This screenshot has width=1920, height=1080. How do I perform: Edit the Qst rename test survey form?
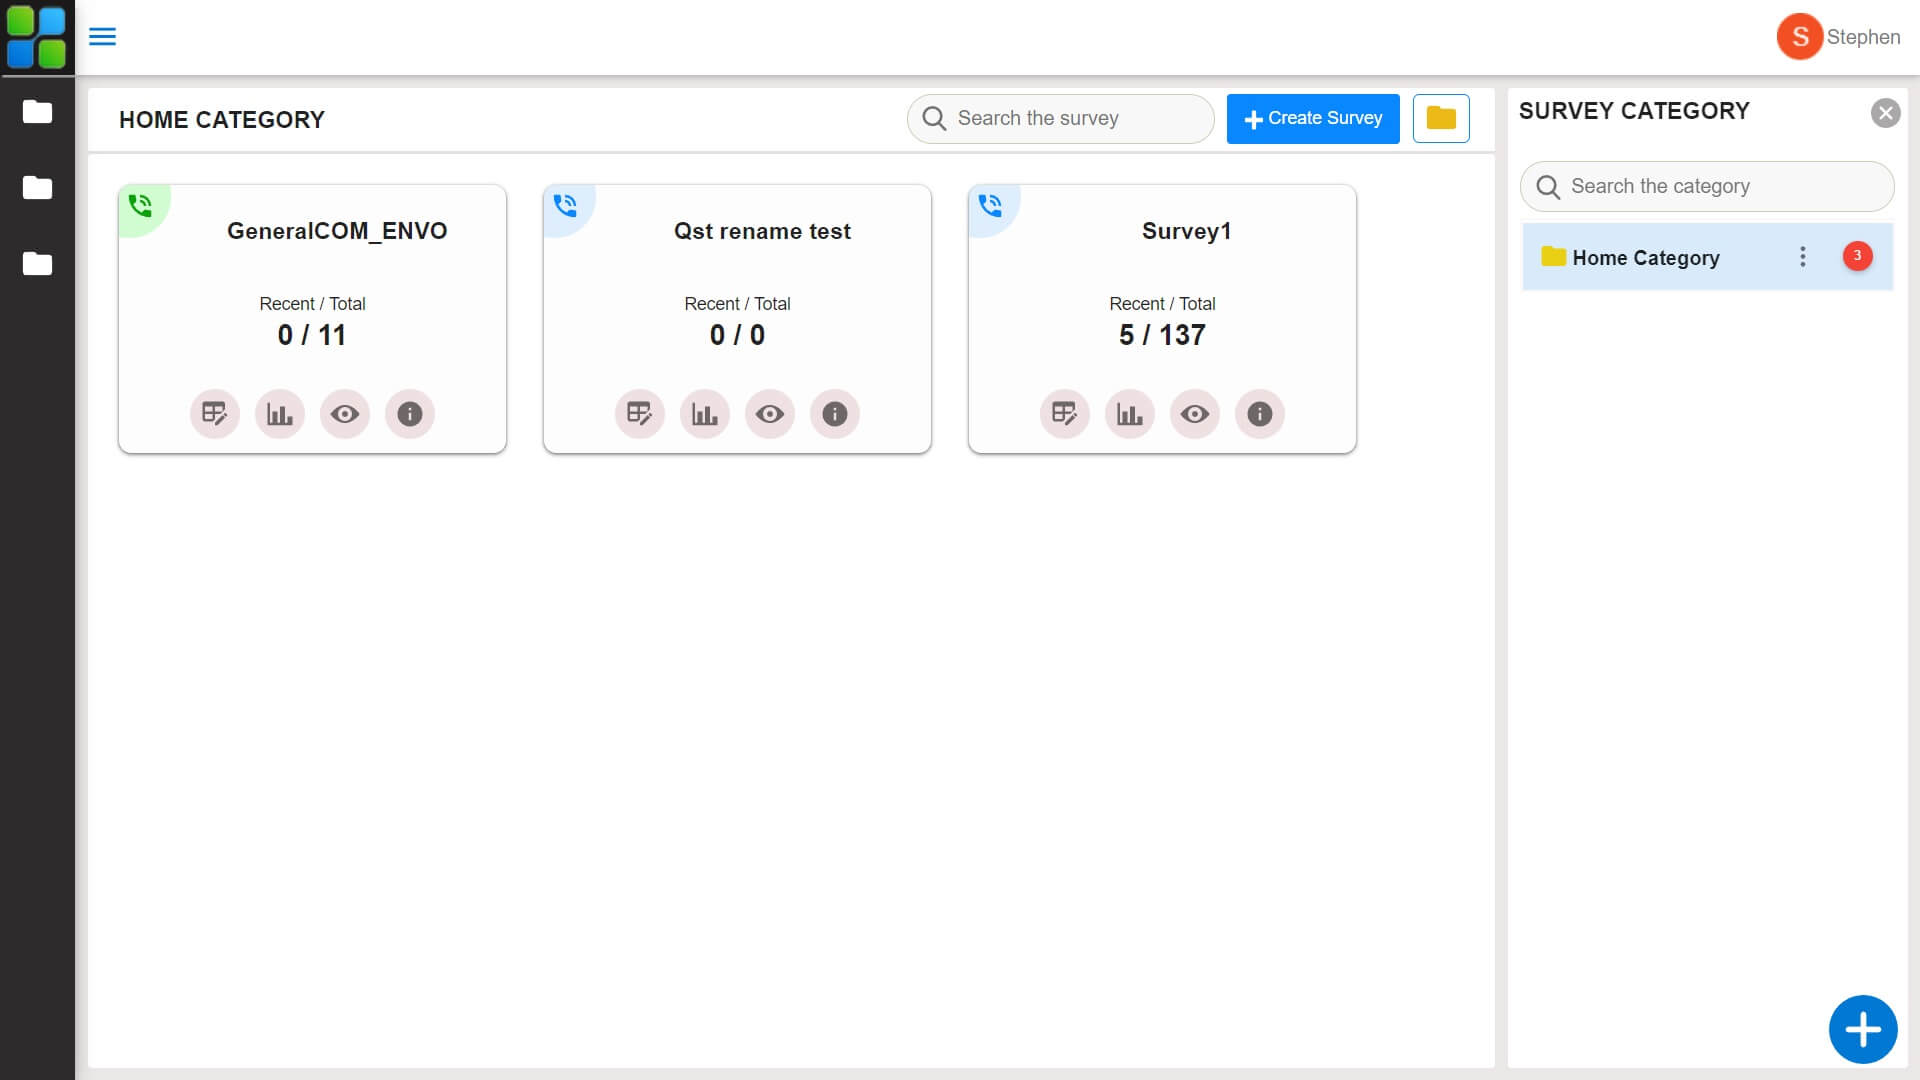[x=640, y=414]
